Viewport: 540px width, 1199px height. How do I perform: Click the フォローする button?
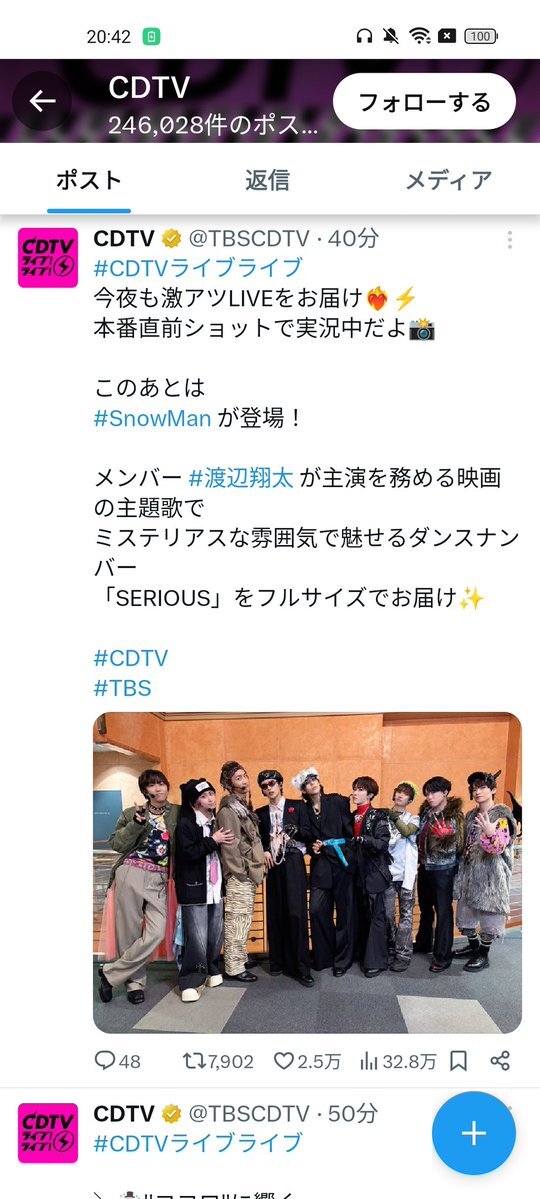(x=425, y=102)
